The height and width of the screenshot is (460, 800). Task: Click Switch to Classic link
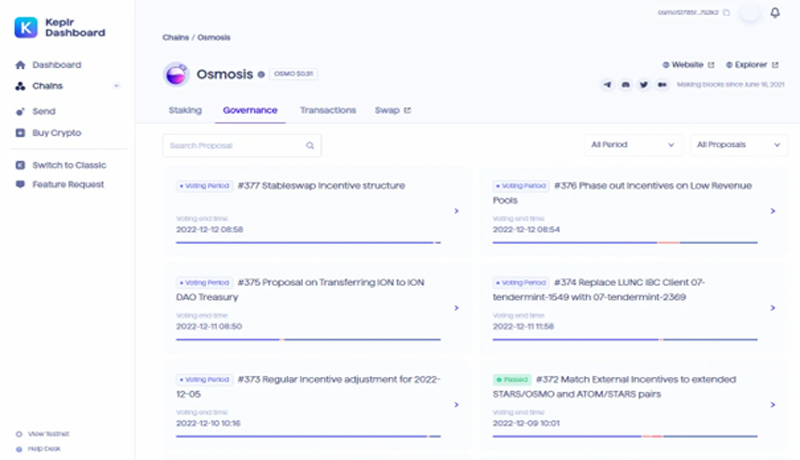(x=69, y=165)
